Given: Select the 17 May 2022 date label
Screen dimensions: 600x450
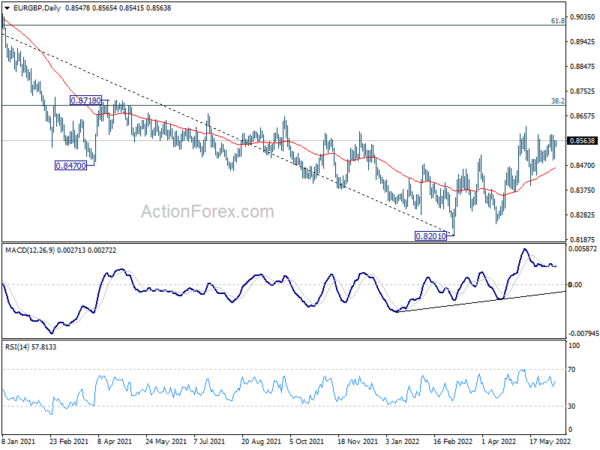Looking at the screenshot, I should pos(549,442).
